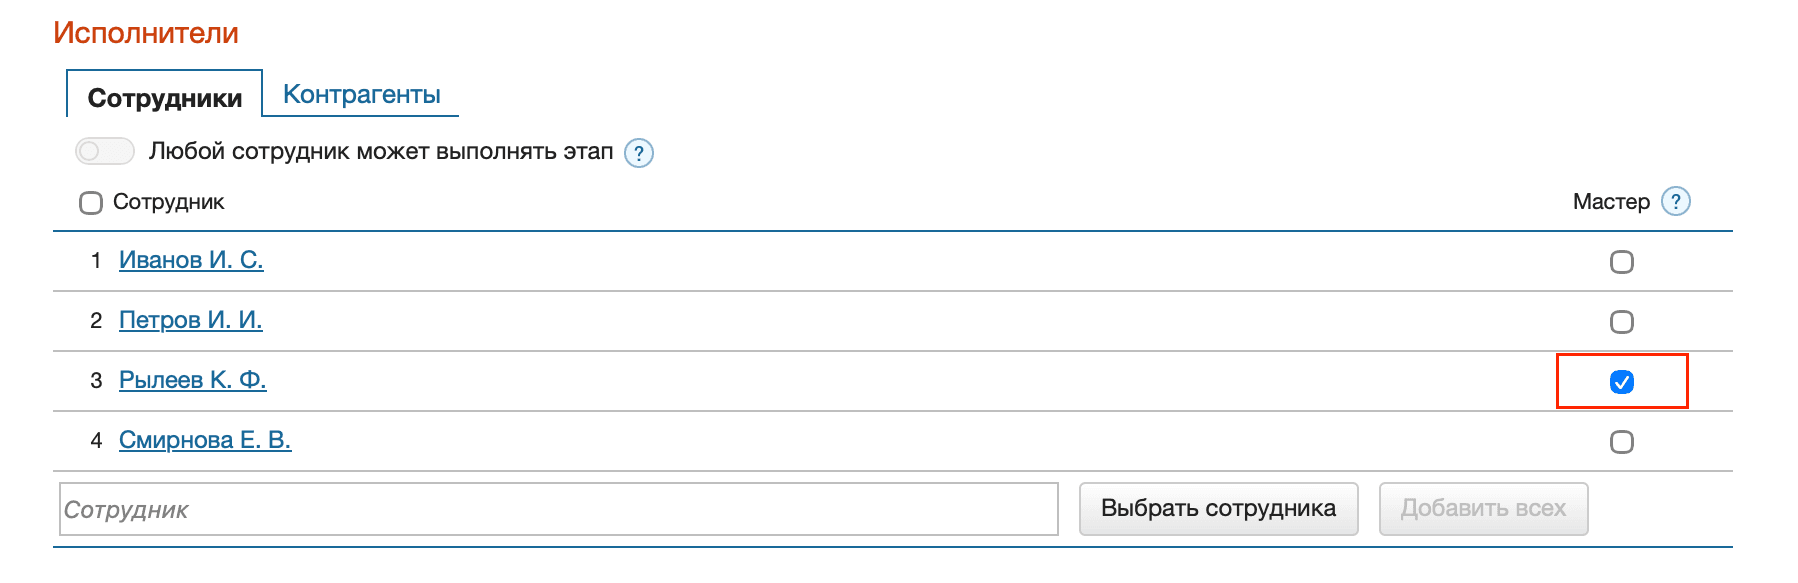Open help icon next to employee toggle
Screen dimensions: 1798x583
pyautogui.click(x=639, y=153)
